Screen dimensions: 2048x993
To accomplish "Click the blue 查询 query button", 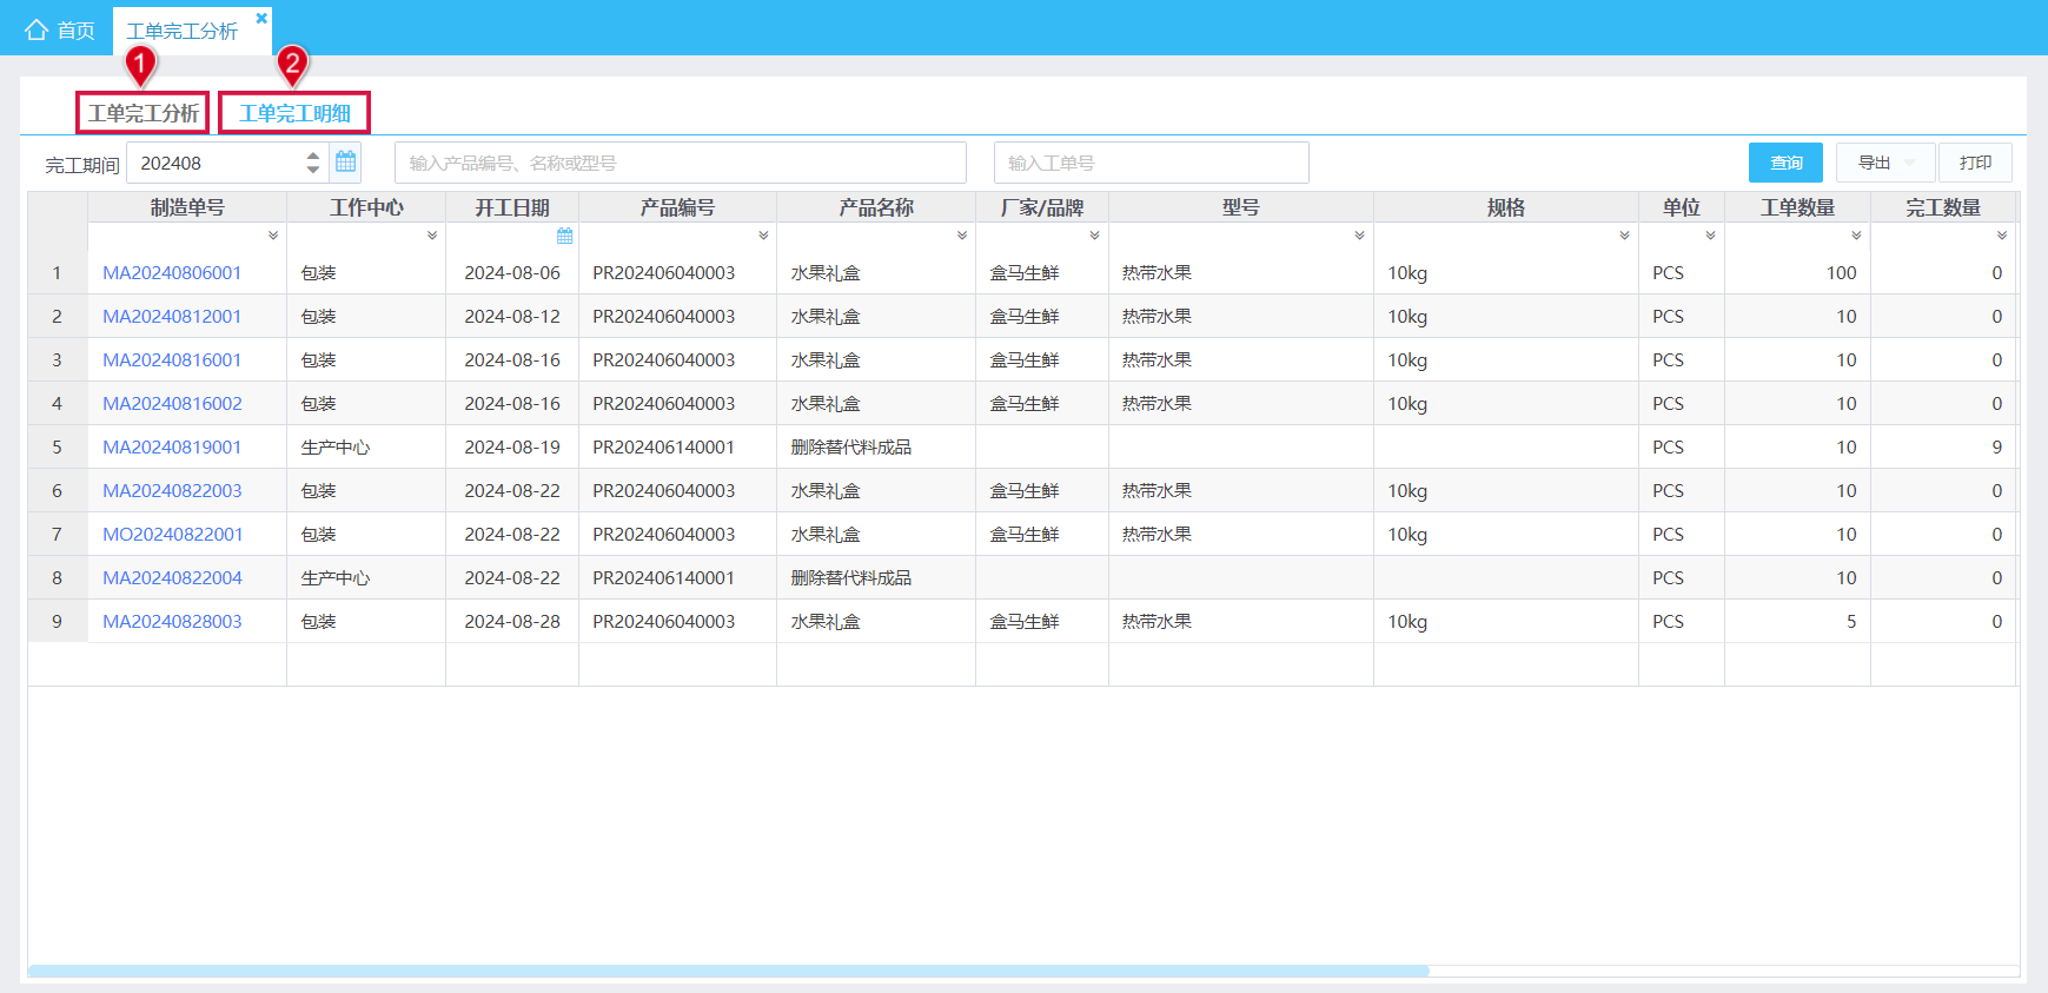I will [x=1786, y=163].
